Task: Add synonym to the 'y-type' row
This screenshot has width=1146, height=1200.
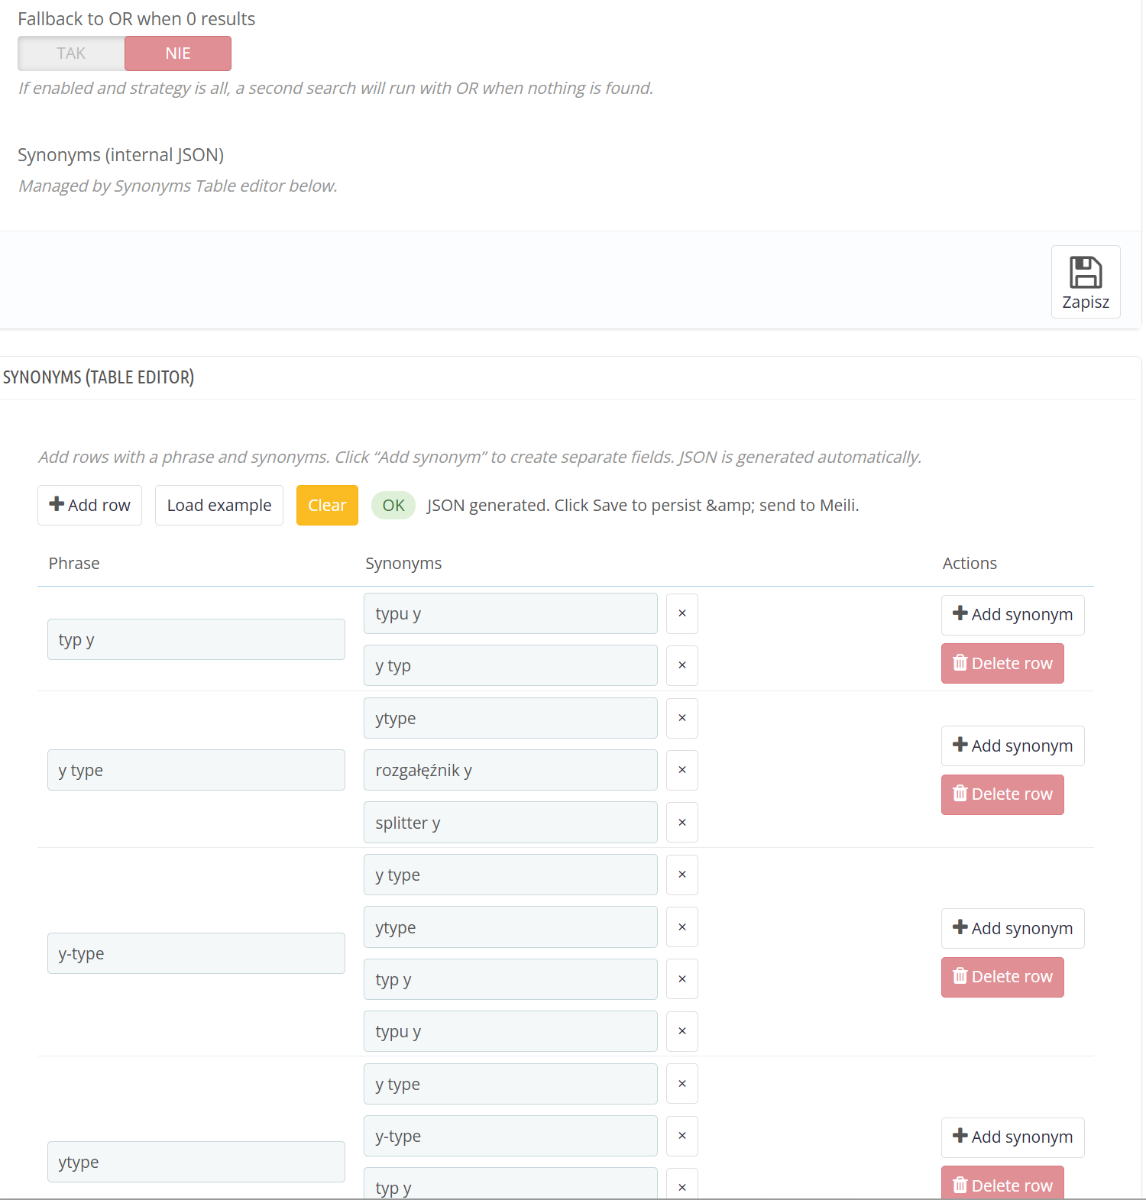Action: pyautogui.click(x=1012, y=929)
